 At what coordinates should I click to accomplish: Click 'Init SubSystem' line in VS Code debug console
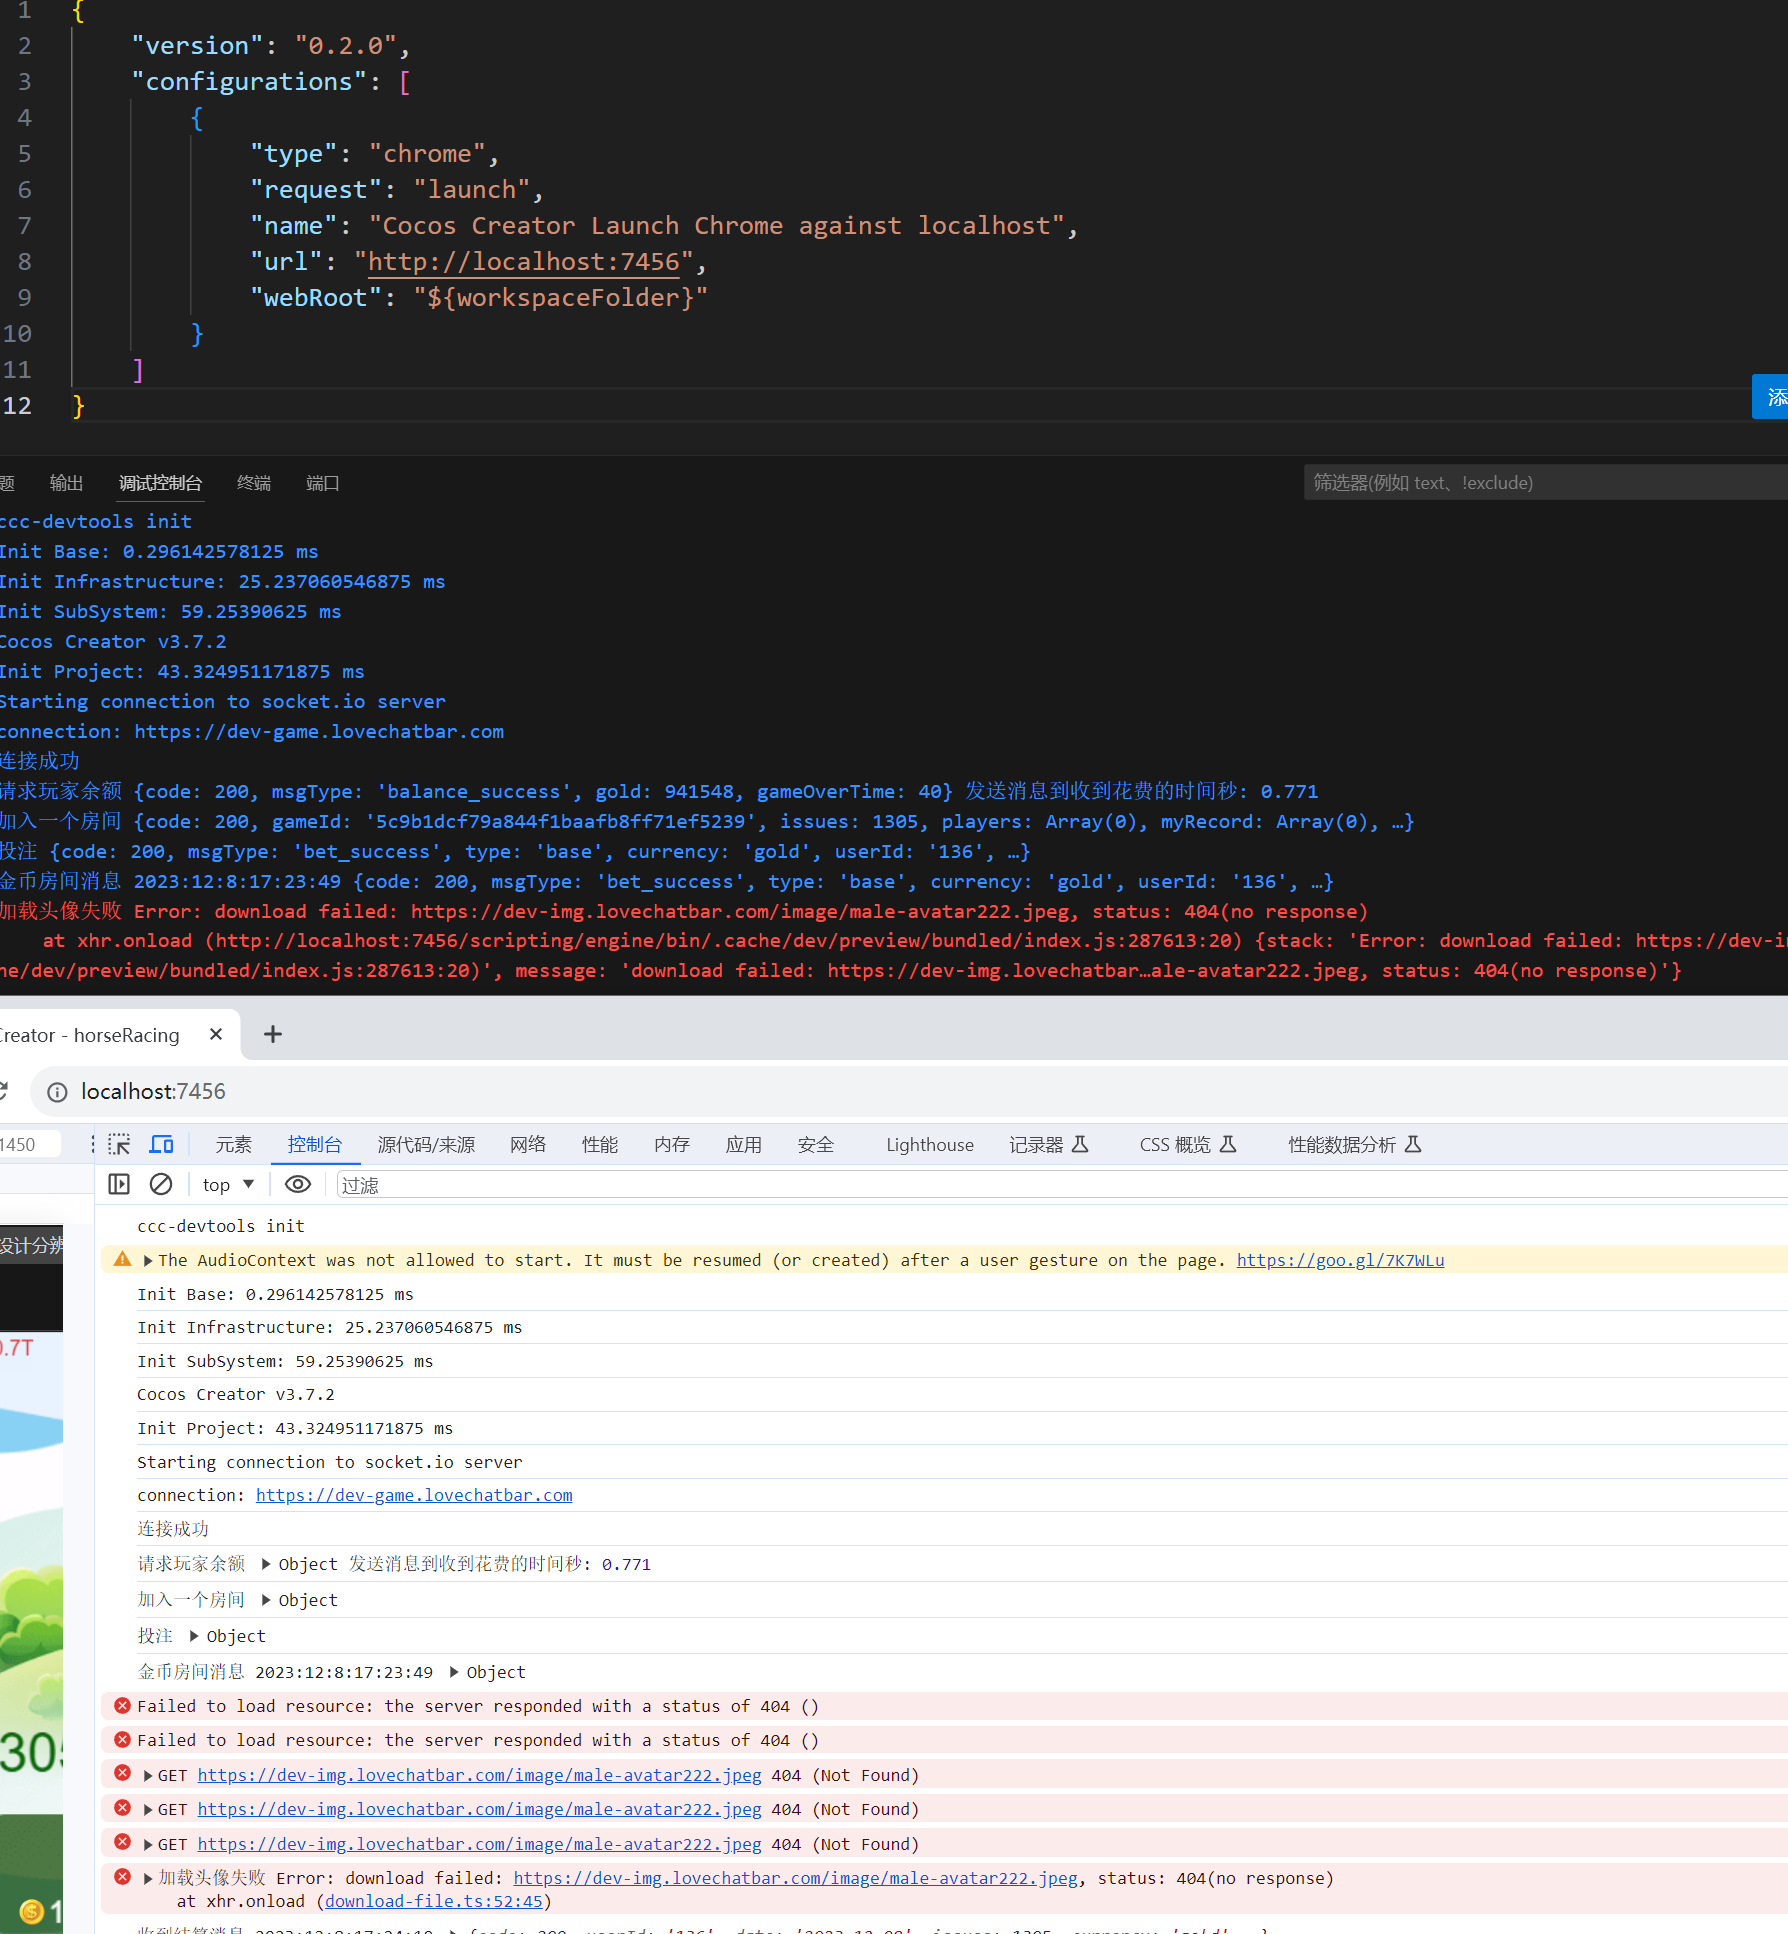click(171, 611)
